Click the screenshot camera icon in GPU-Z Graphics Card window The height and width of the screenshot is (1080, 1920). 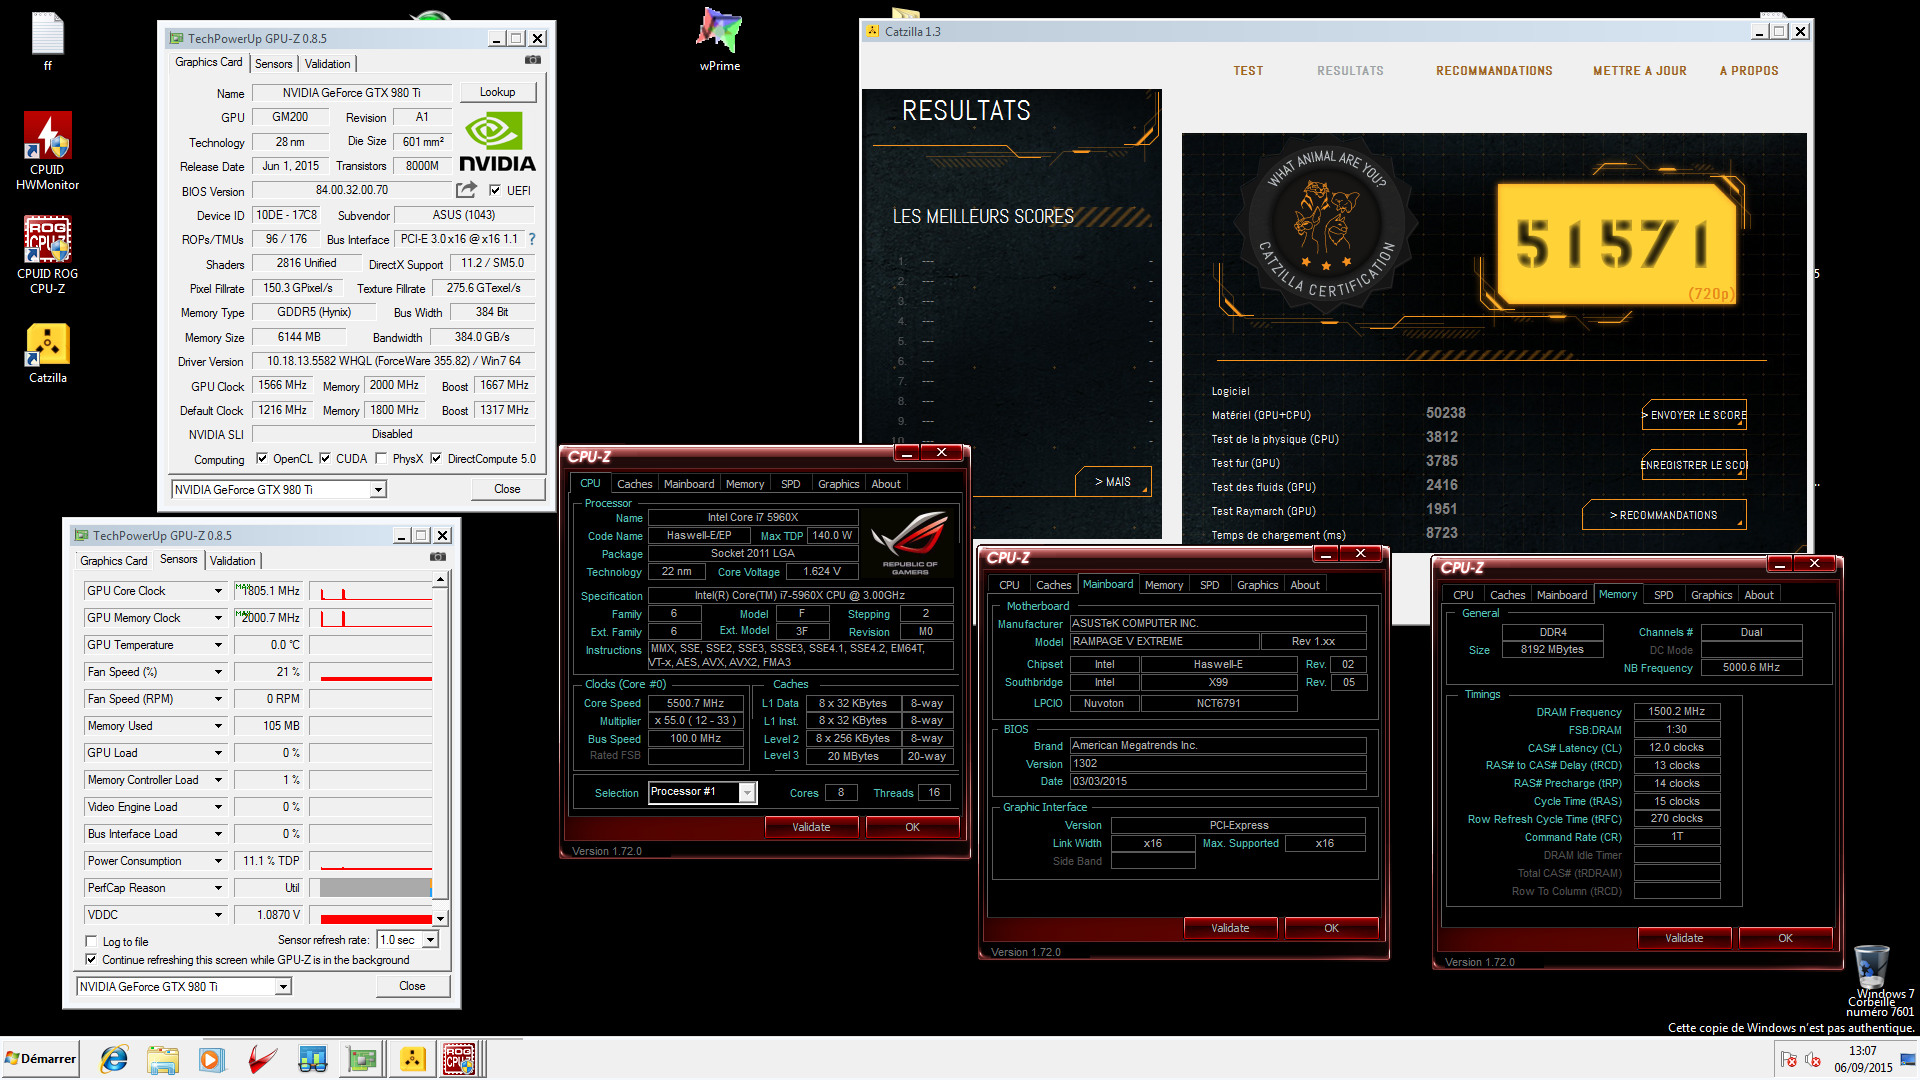533,60
